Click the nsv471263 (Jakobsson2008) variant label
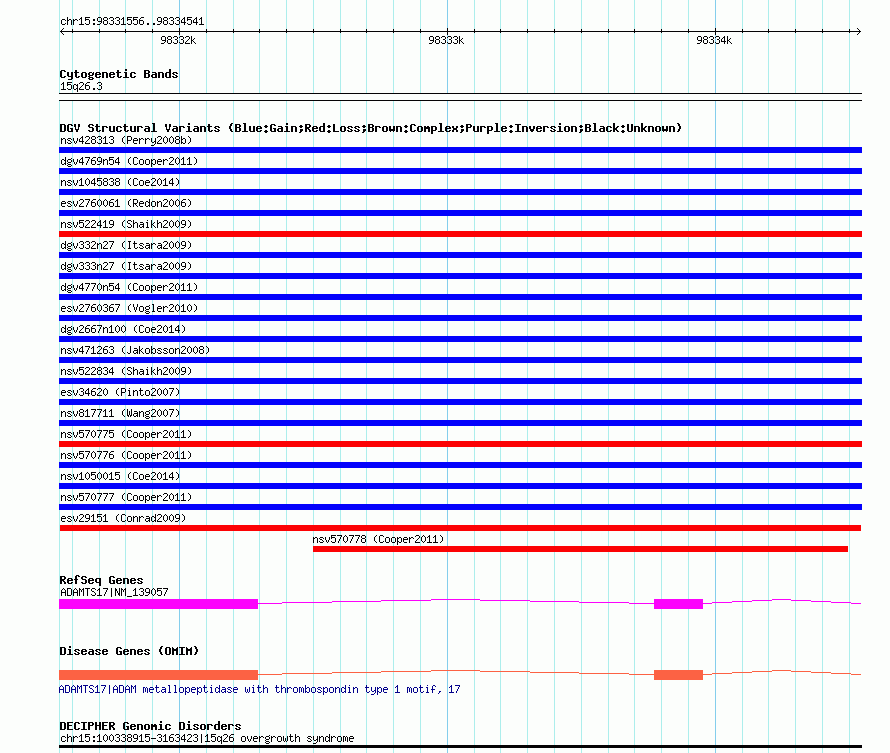 coord(135,350)
